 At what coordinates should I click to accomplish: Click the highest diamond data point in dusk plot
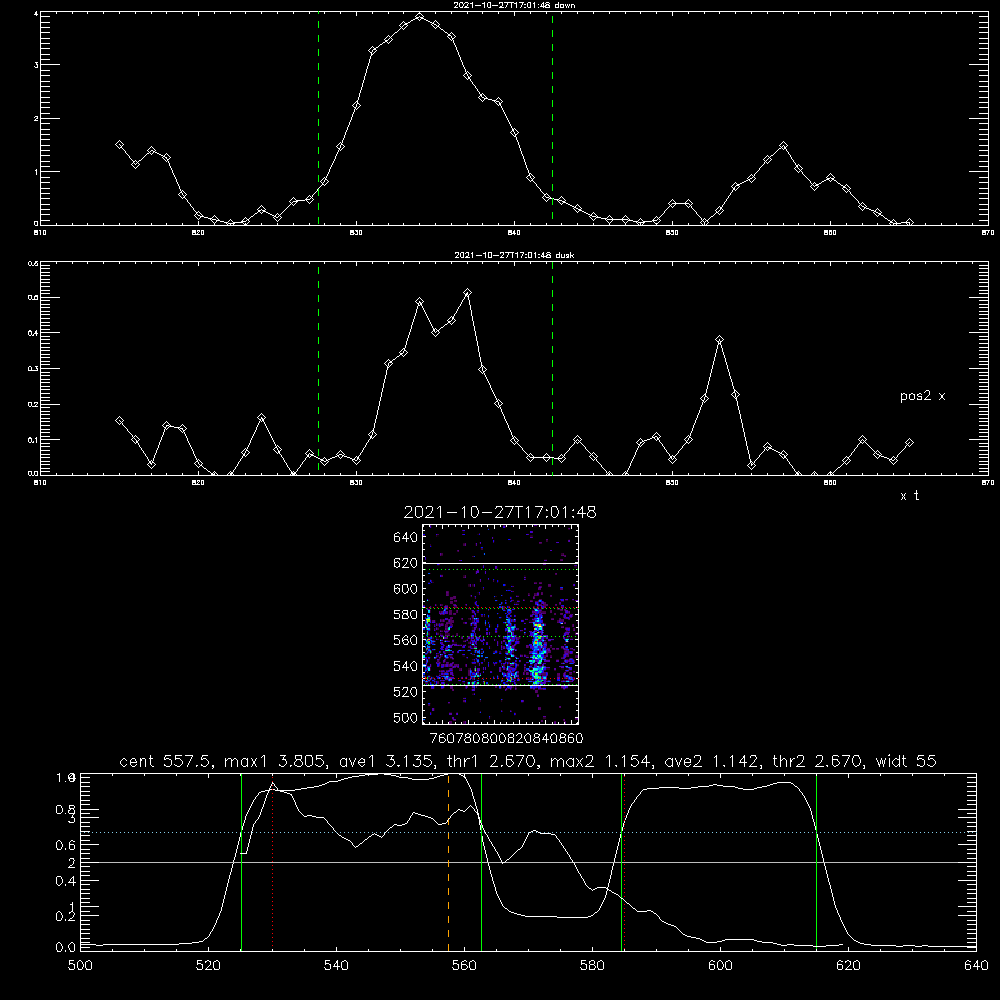click(x=467, y=293)
